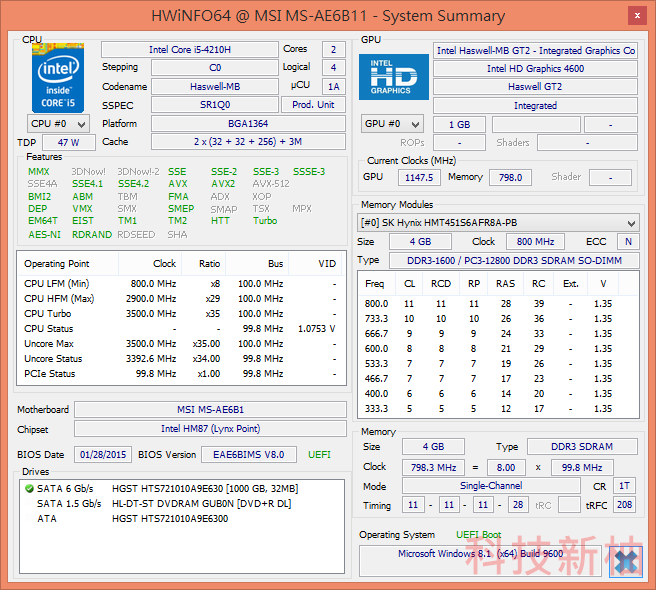
Task: Select the 333.3 frequency timing row
Action: coord(498,408)
